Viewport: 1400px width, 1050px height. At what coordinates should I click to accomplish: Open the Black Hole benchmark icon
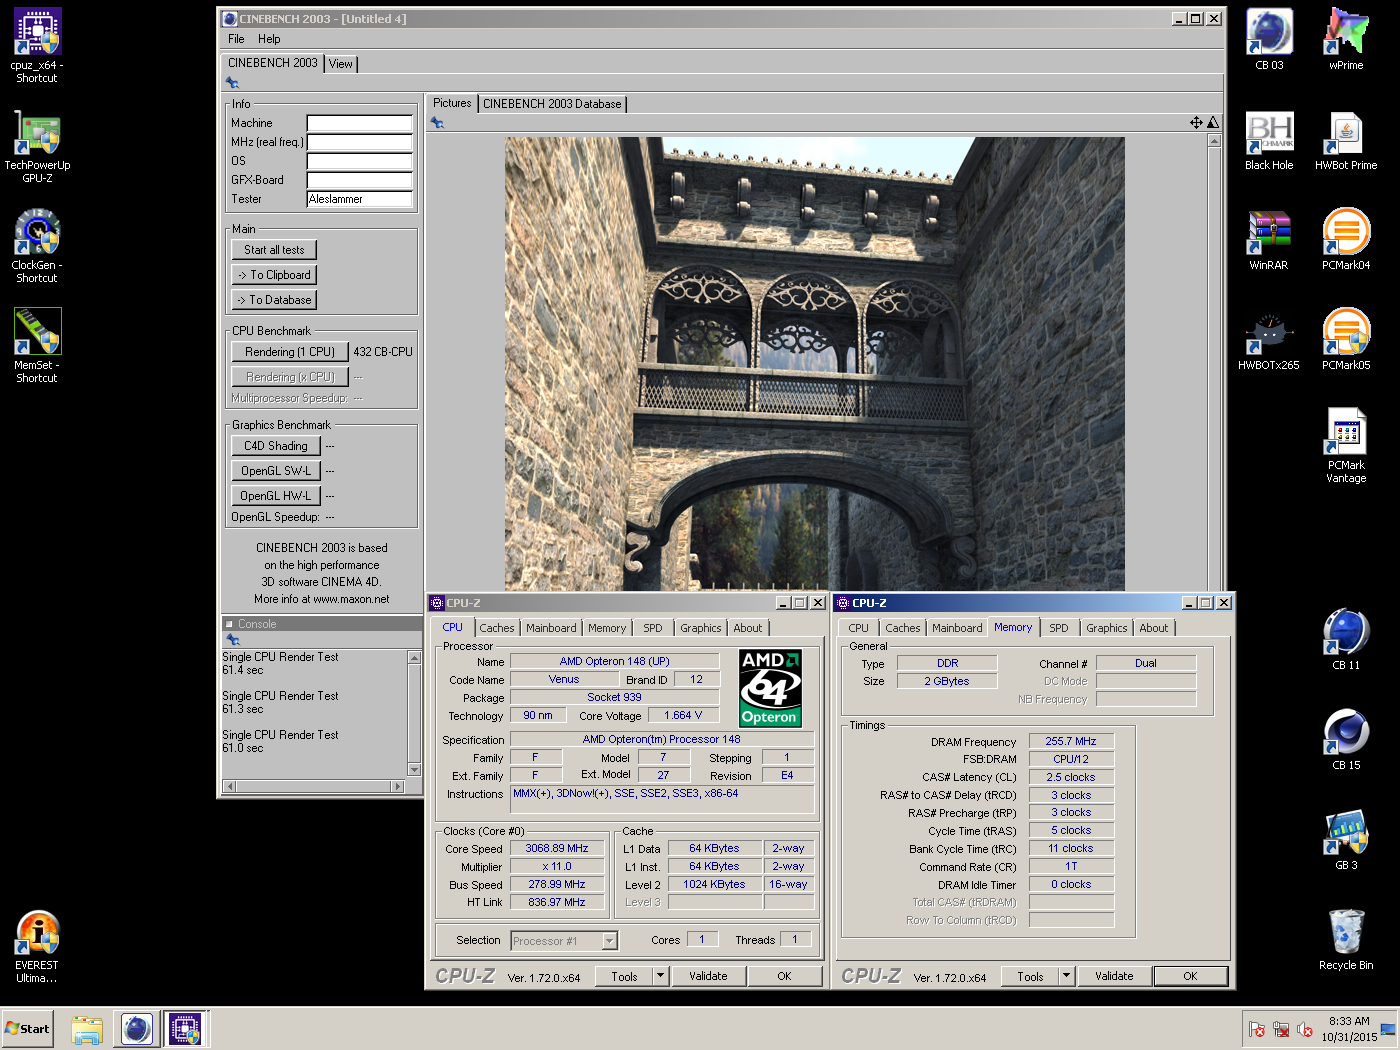pyautogui.click(x=1269, y=140)
